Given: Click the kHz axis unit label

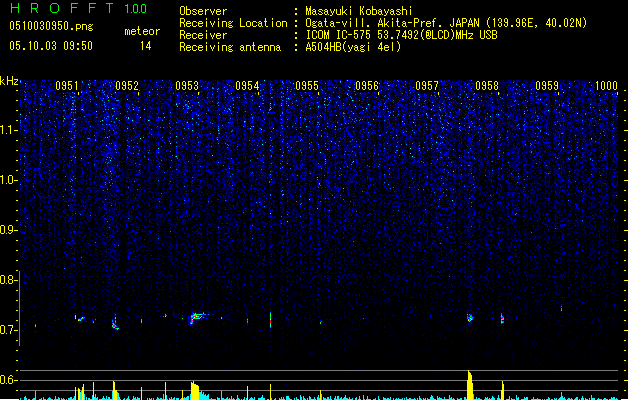Looking at the screenshot, I should click(9, 81).
